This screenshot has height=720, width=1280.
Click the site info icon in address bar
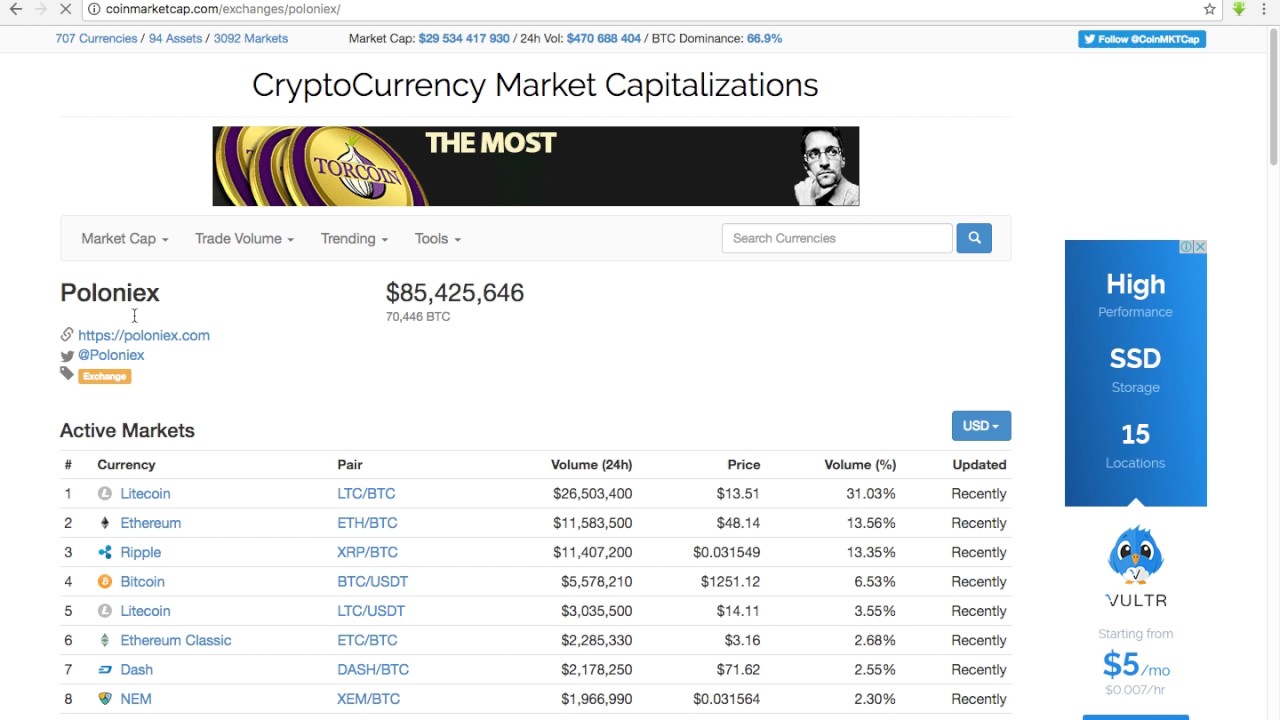coord(93,9)
